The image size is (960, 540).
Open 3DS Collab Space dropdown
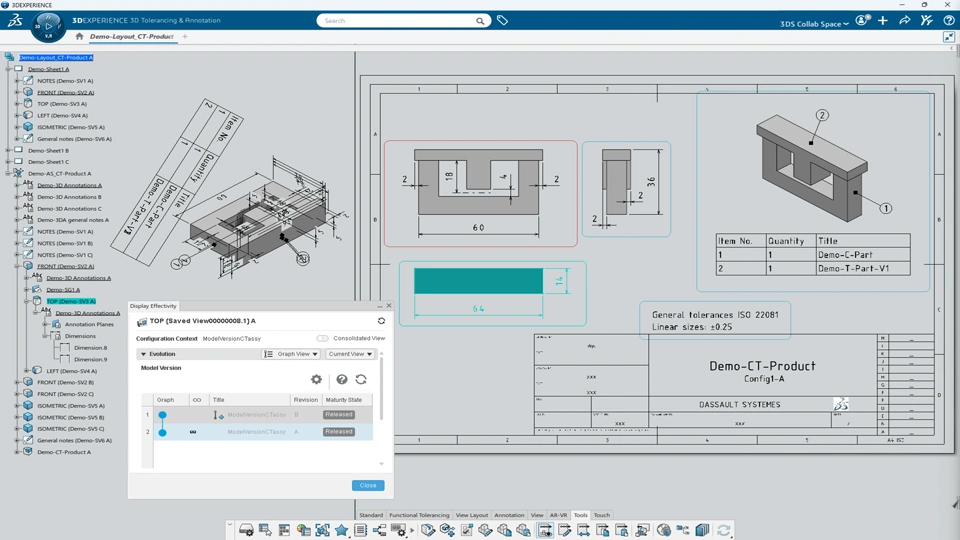pos(814,24)
